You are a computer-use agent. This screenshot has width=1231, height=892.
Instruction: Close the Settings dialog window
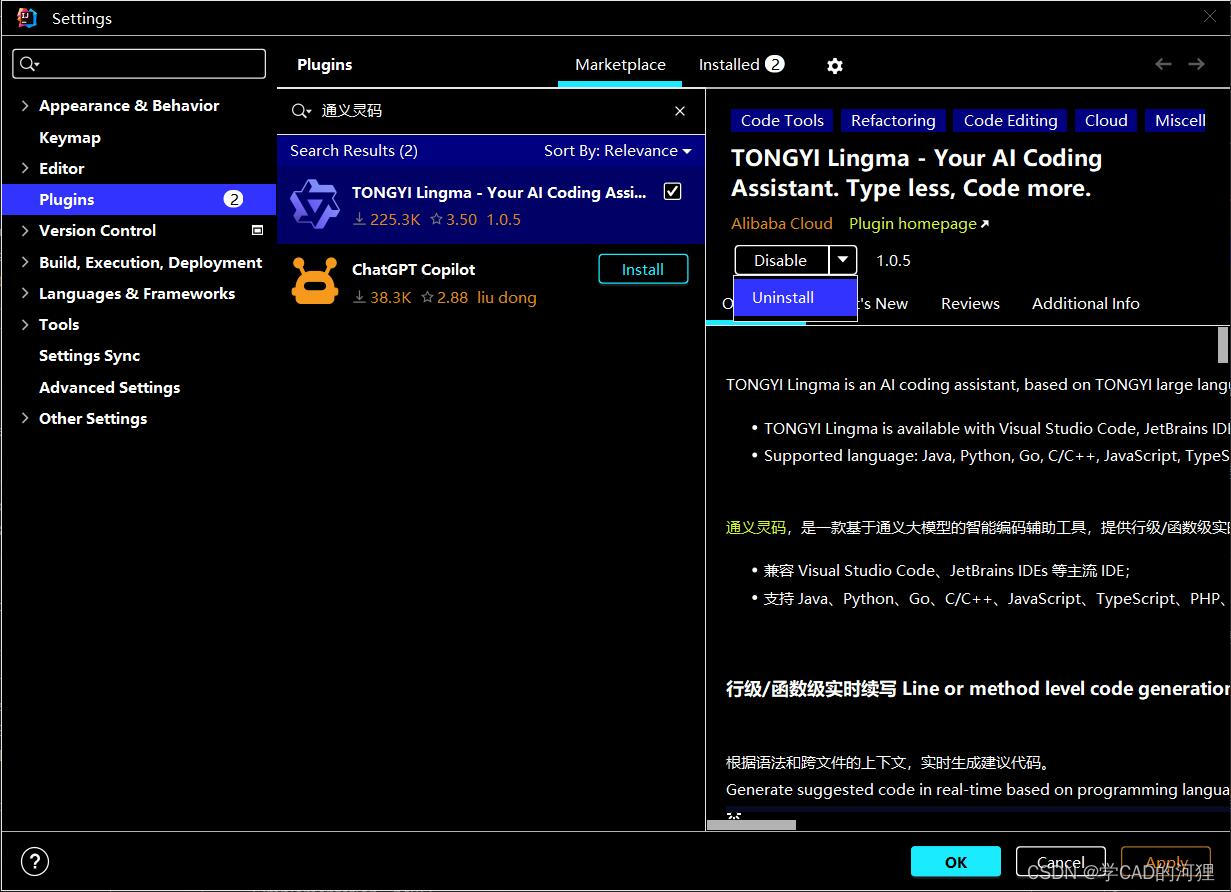pos(1209,17)
